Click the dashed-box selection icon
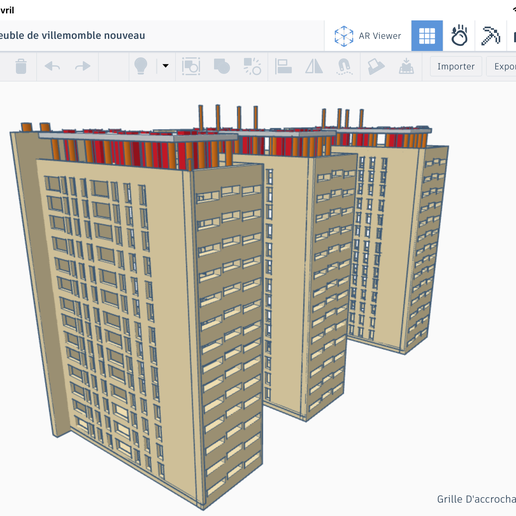This screenshot has height=516, width=516. click(191, 66)
